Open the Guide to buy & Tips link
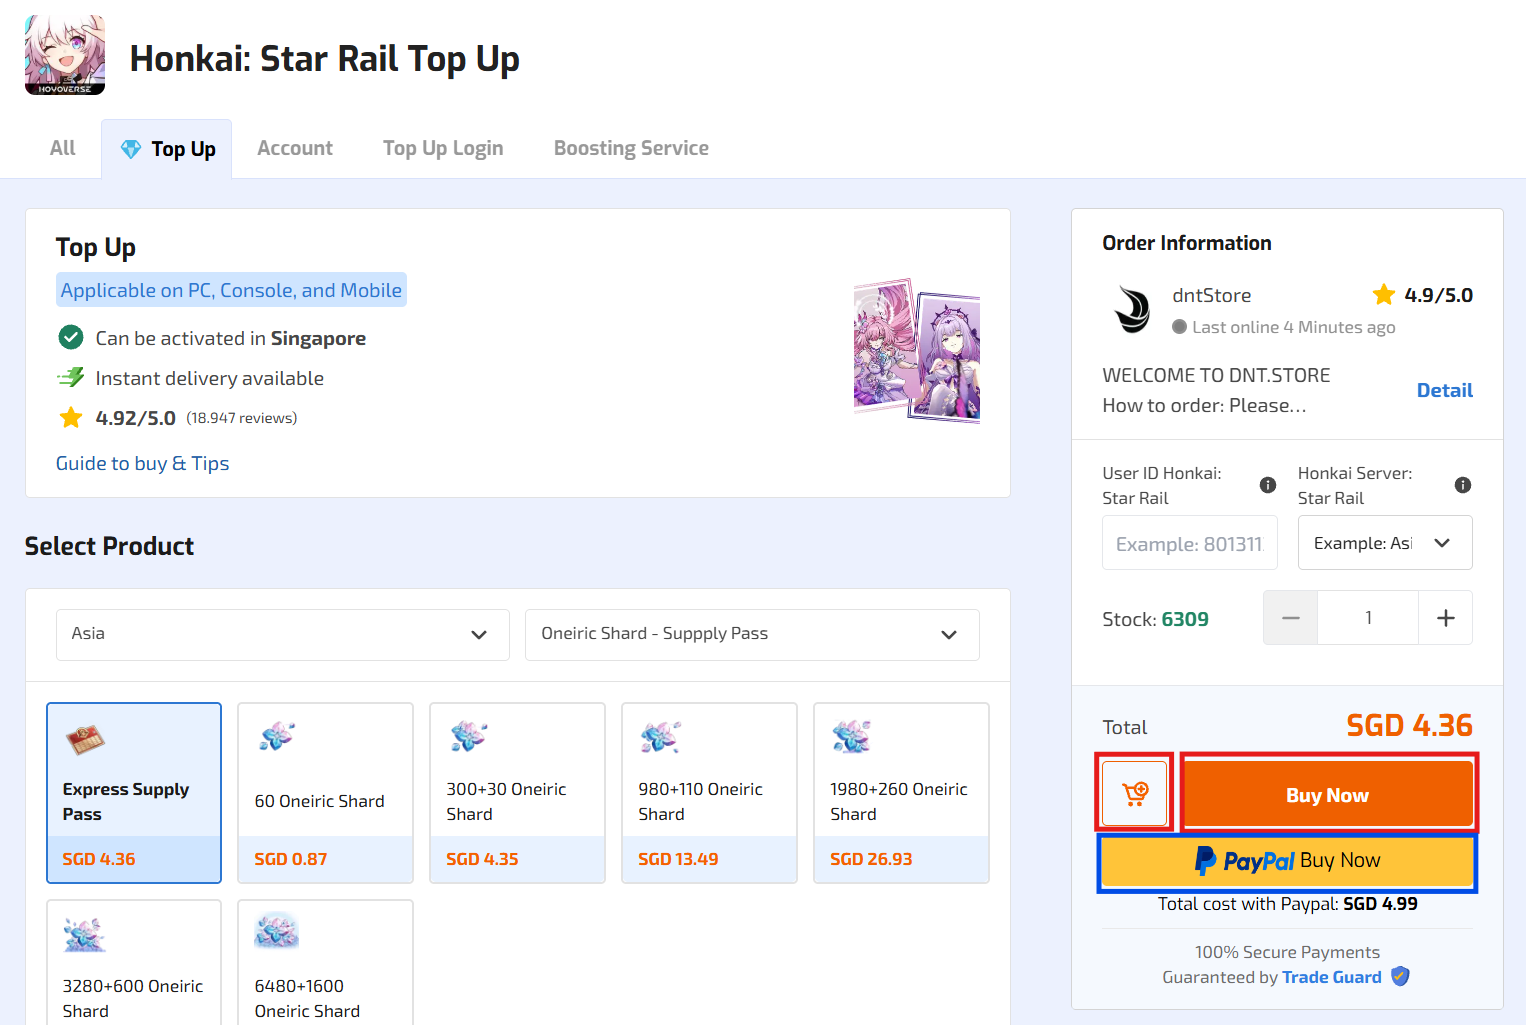This screenshot has height=1025, width=1526. pyautogui.click(x=142, y=463)
